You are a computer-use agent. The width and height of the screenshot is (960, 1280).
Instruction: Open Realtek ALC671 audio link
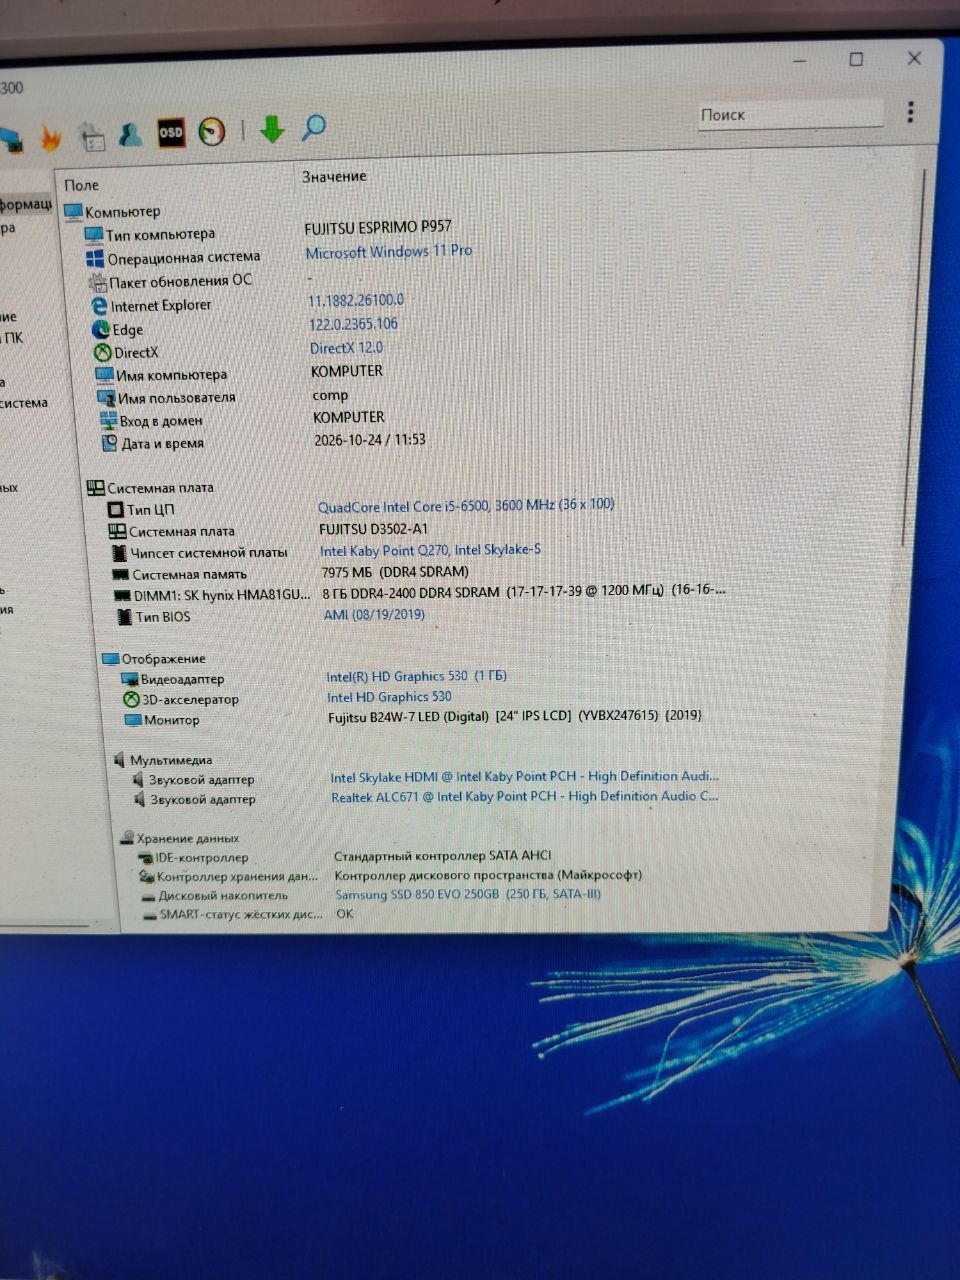click(525, 797)
